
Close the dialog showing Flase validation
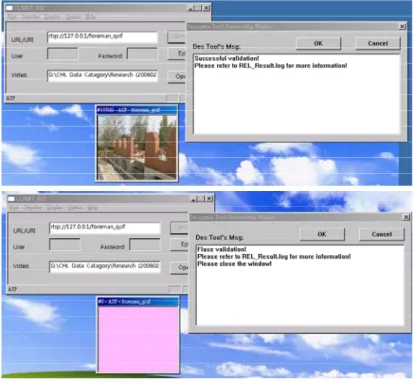click(x=406, y=217)
